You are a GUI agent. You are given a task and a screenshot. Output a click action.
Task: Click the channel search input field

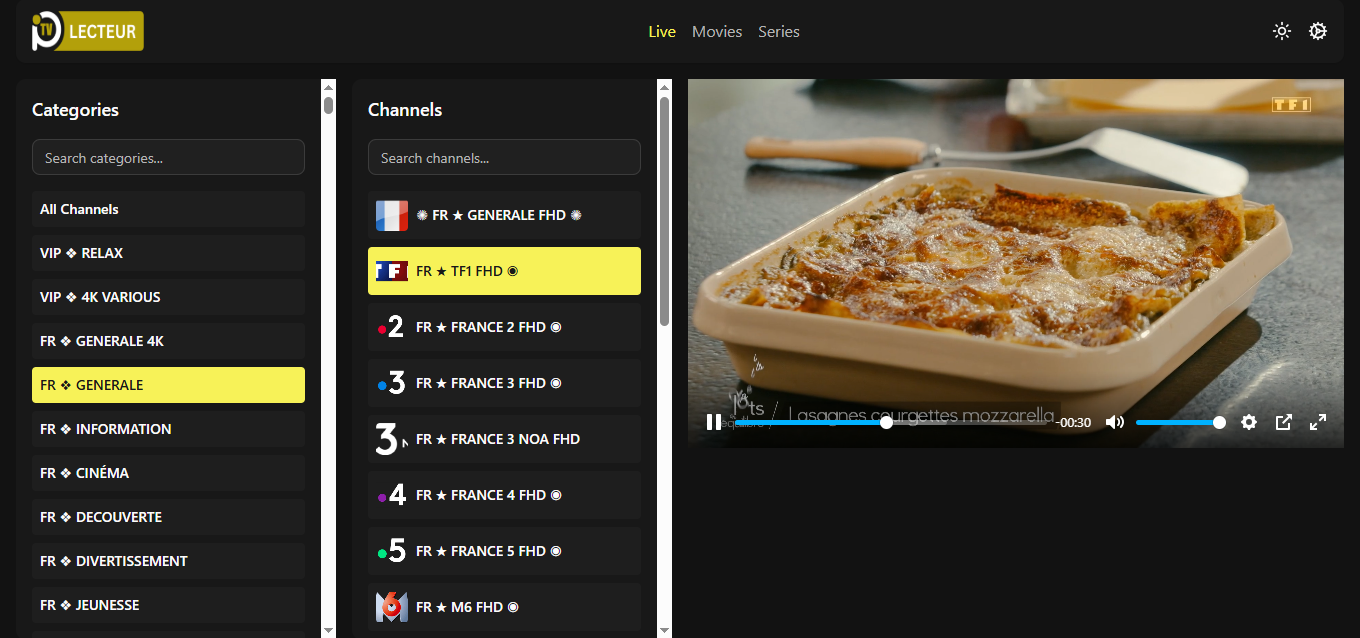504,157
